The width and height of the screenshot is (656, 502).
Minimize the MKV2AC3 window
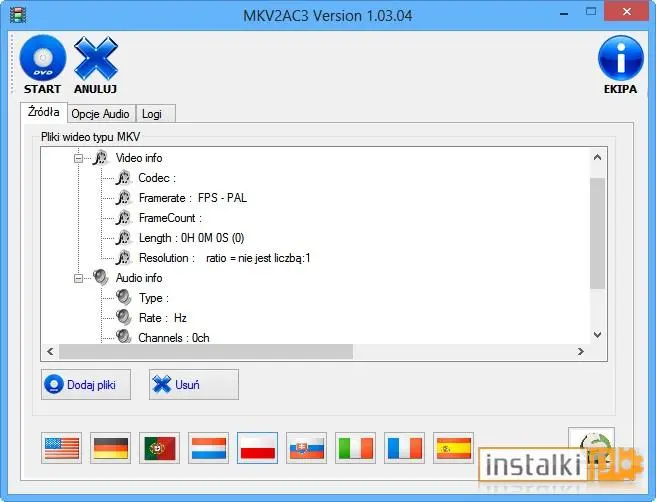(x=564, y=14)
